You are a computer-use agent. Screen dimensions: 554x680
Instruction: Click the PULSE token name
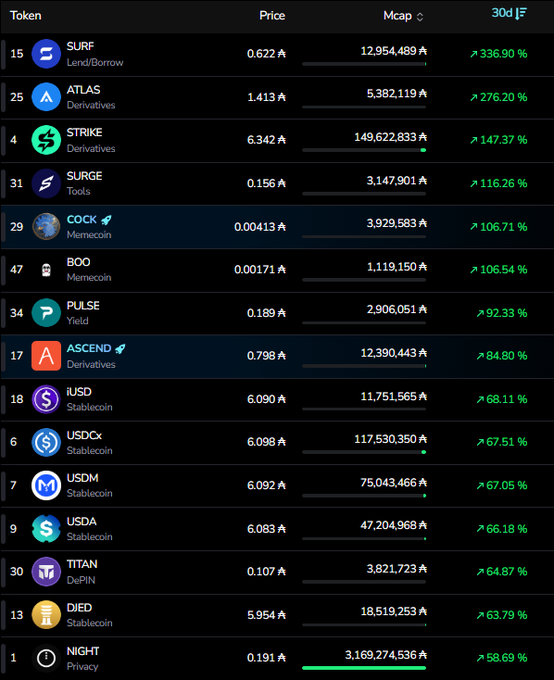[x=83, y=306]
